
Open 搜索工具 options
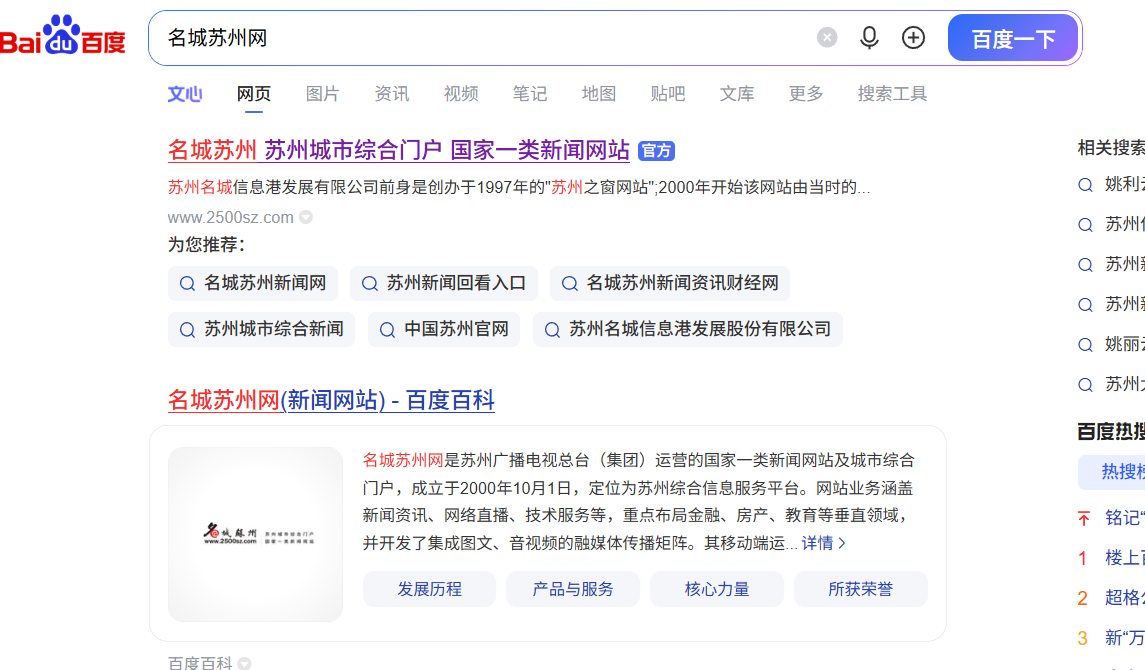click(x=892, y=93)
